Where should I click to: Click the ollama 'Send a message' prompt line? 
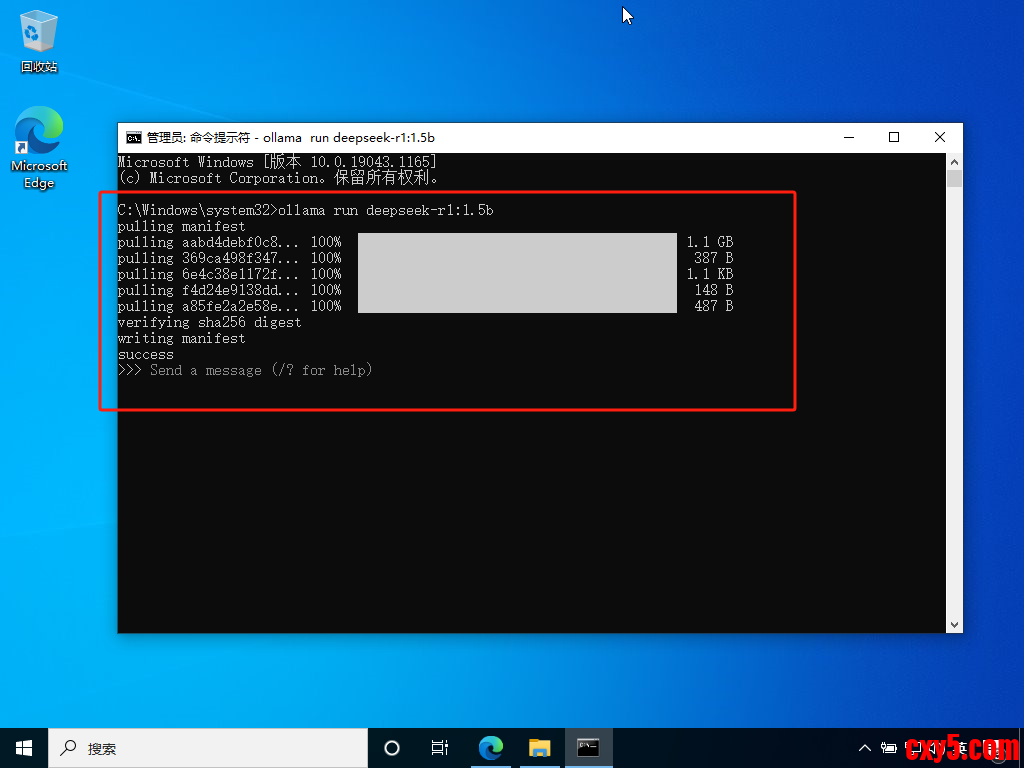(260, 371)
